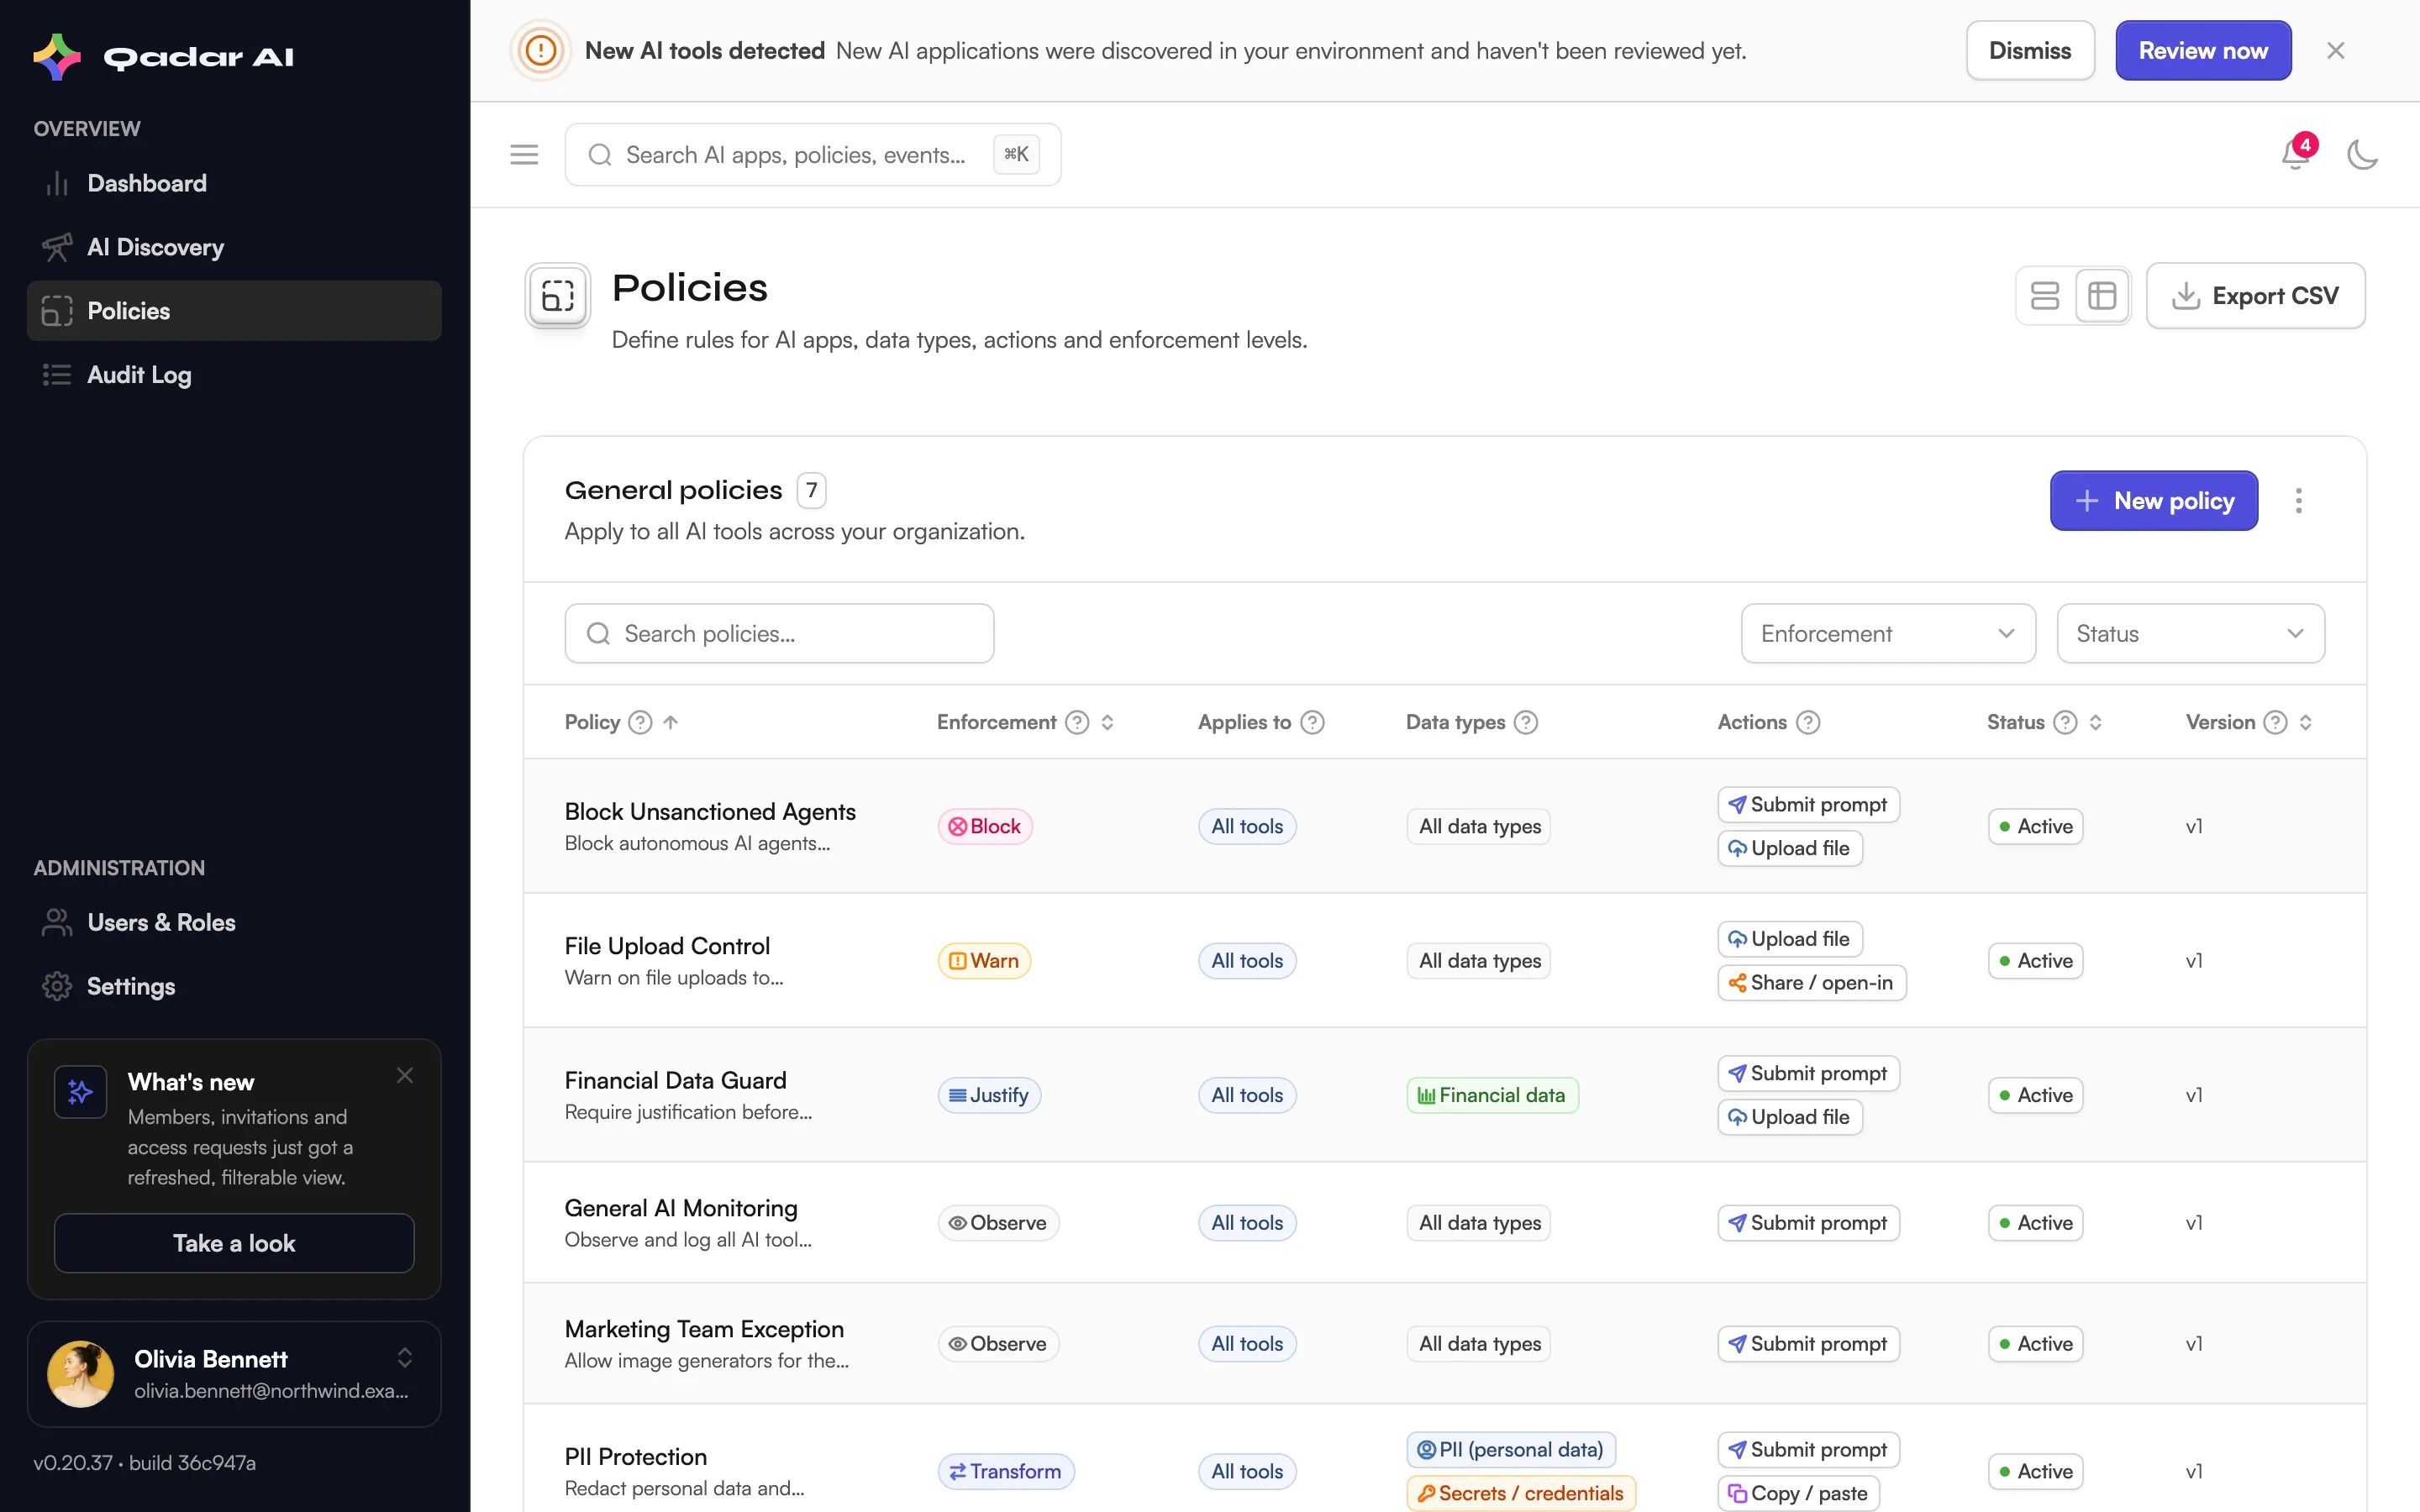Toggle dark mode moon icon
Viewport: 2420px width, 1512px height.
pos(2362,155)
